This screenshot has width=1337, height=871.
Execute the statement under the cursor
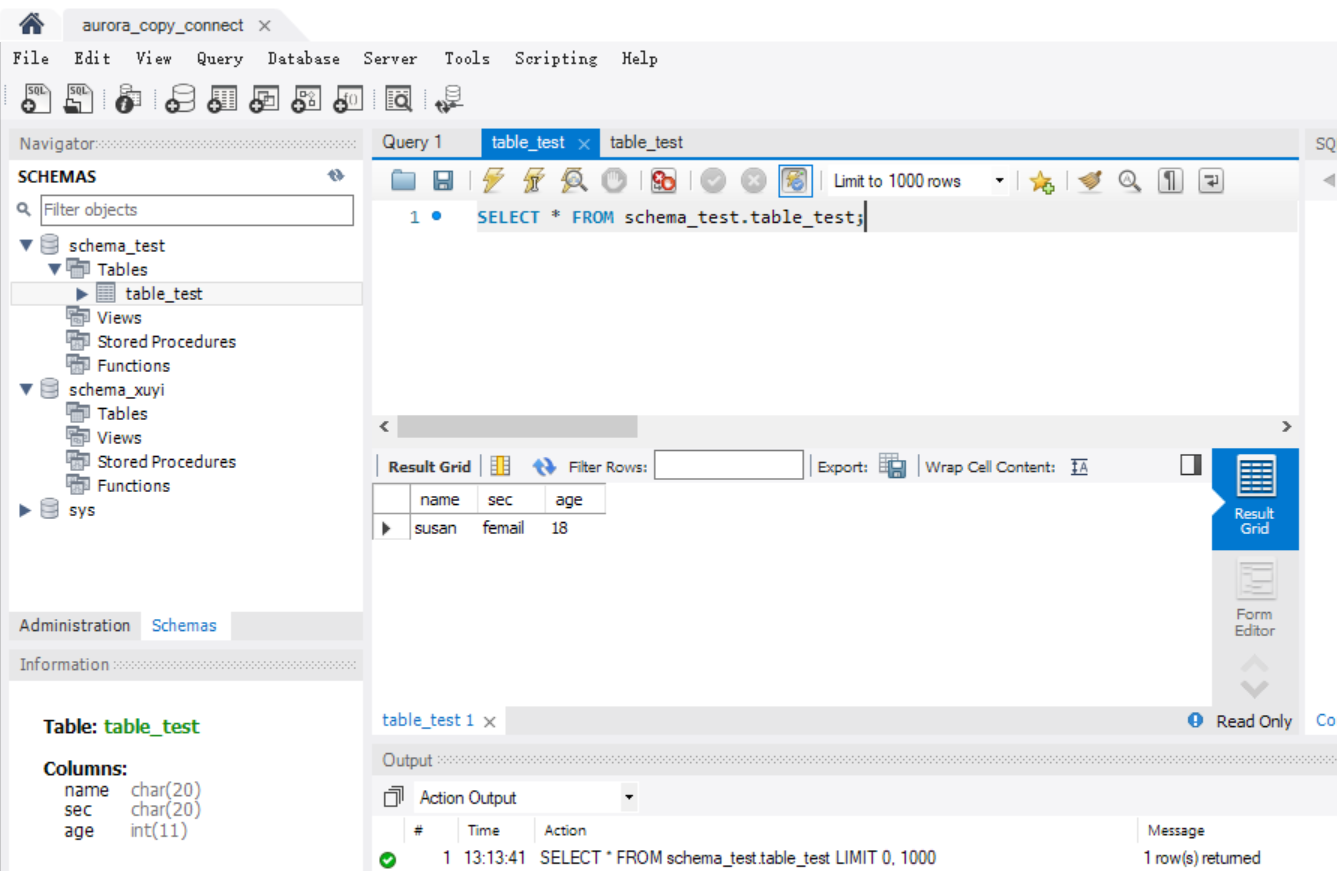click(533, 181)
